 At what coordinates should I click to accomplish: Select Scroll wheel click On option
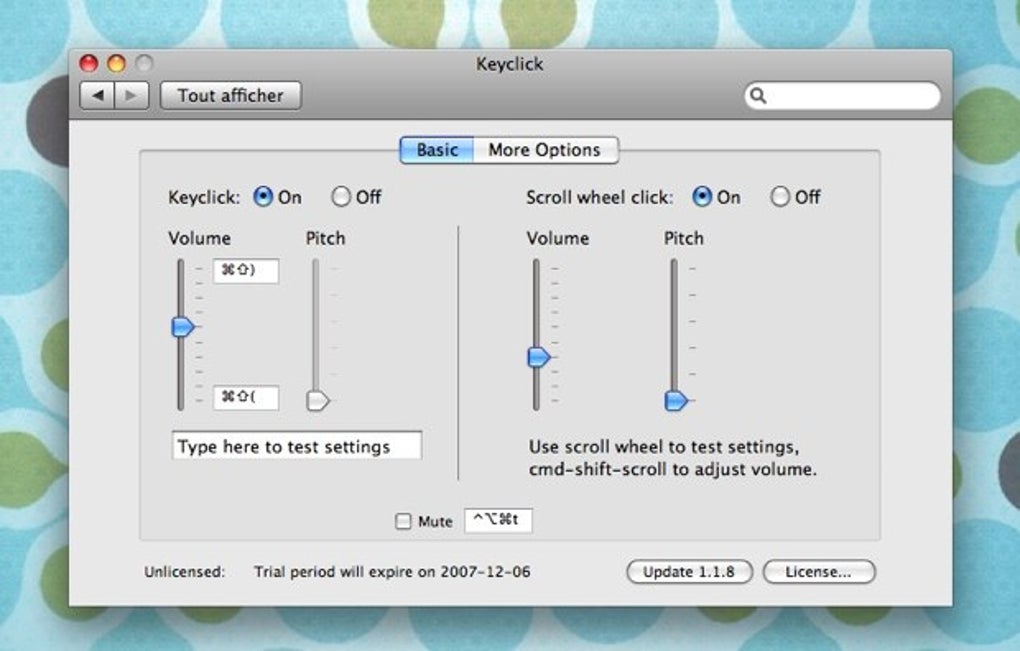point(702,196)
